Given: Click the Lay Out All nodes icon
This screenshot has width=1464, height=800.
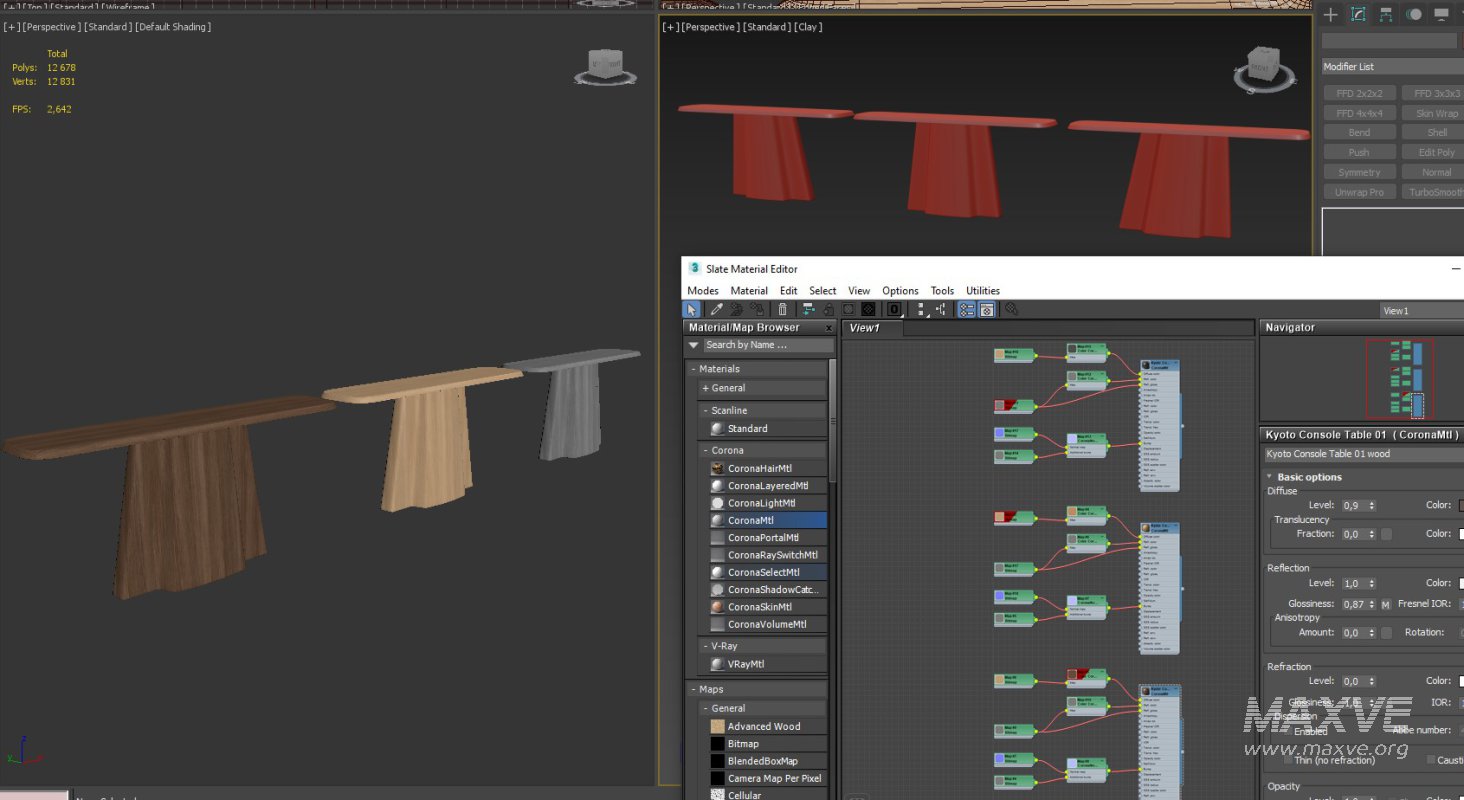Looking at the screenshot, I should (x=919, y=310).
